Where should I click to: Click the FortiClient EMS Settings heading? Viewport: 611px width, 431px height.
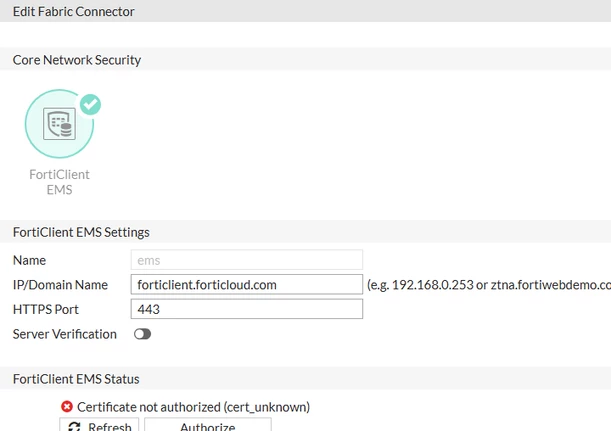(81, 232)
